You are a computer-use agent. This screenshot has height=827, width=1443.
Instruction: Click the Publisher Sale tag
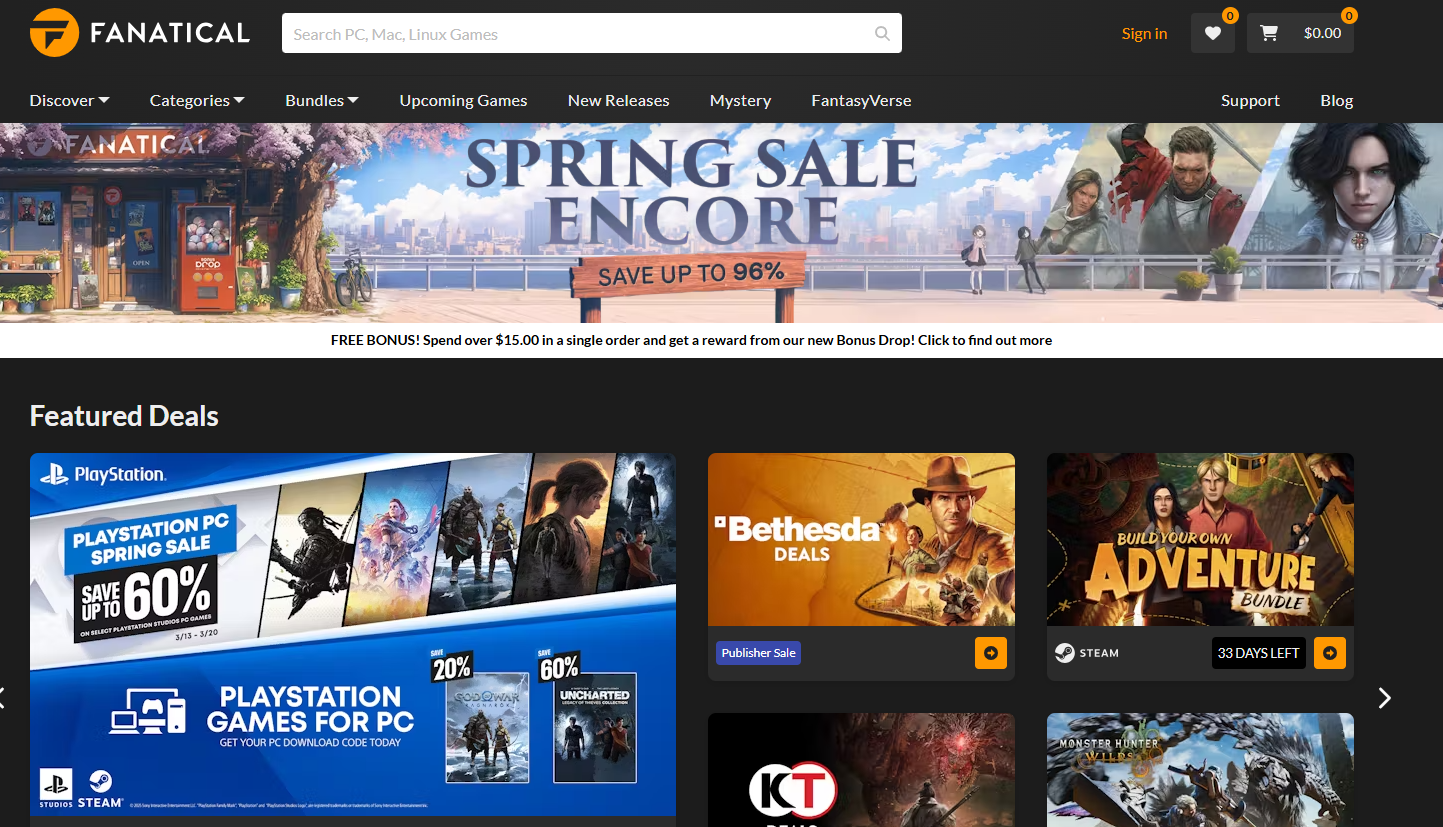(x=758, y=653)
